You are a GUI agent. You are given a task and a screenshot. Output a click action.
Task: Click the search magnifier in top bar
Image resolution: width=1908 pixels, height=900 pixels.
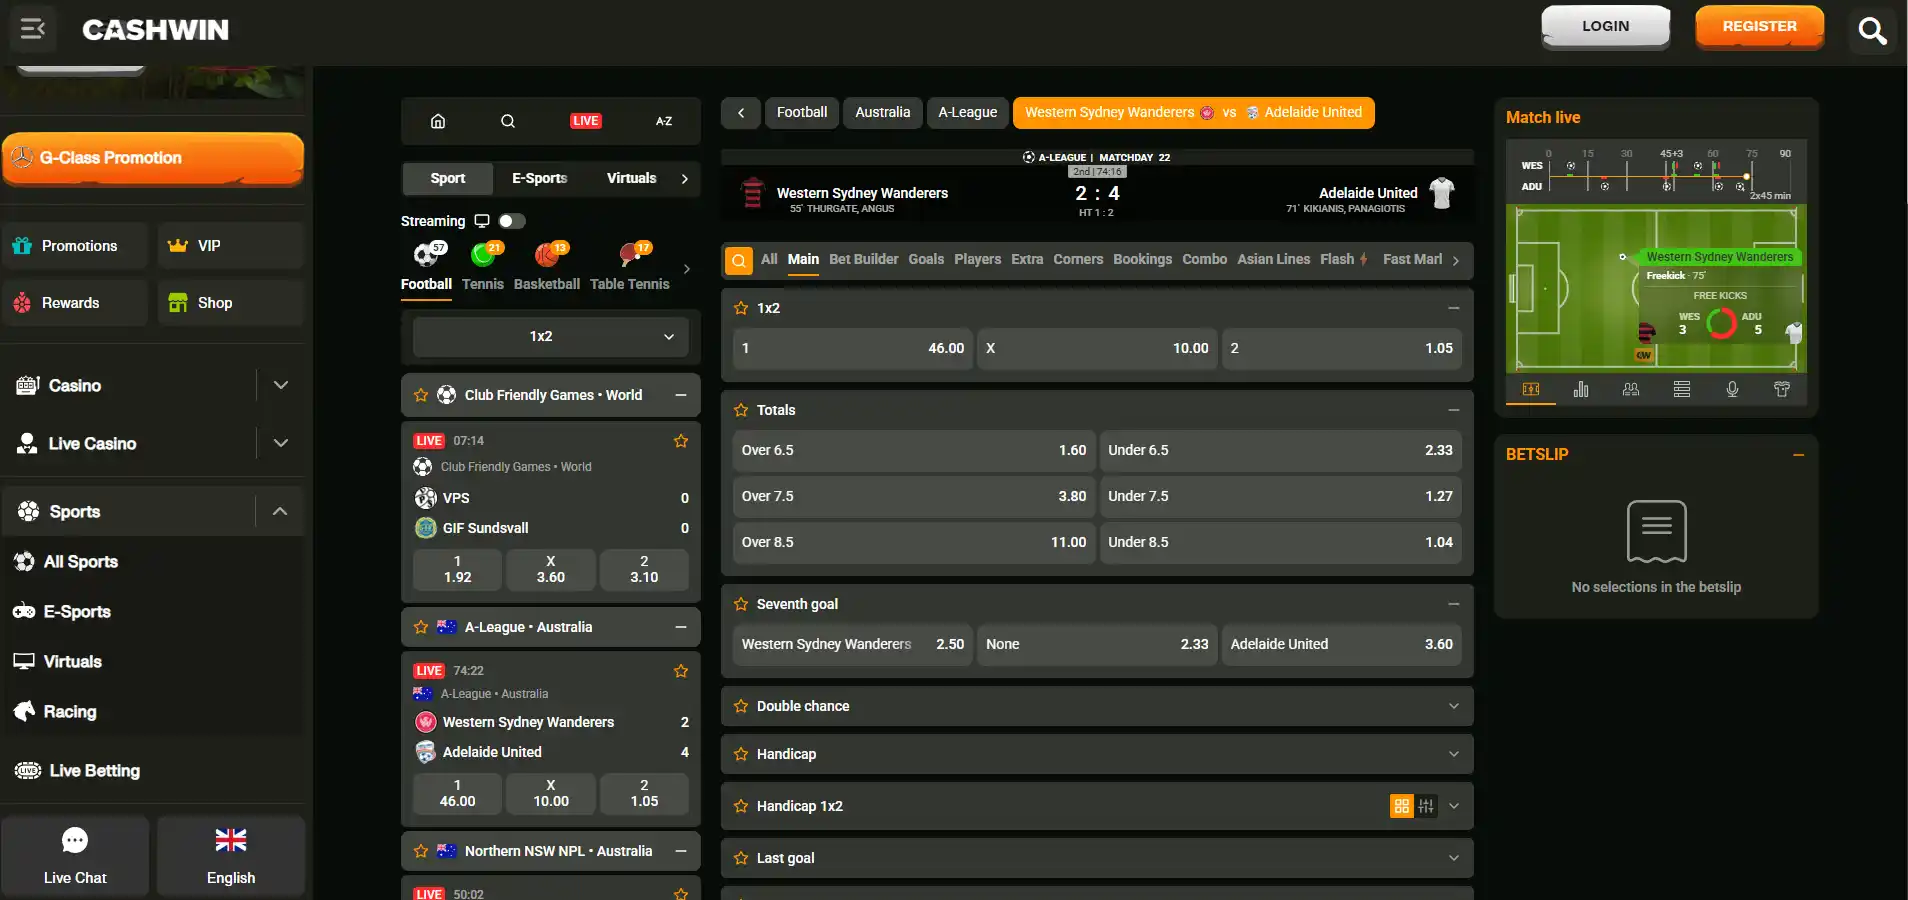(1872, 31)
